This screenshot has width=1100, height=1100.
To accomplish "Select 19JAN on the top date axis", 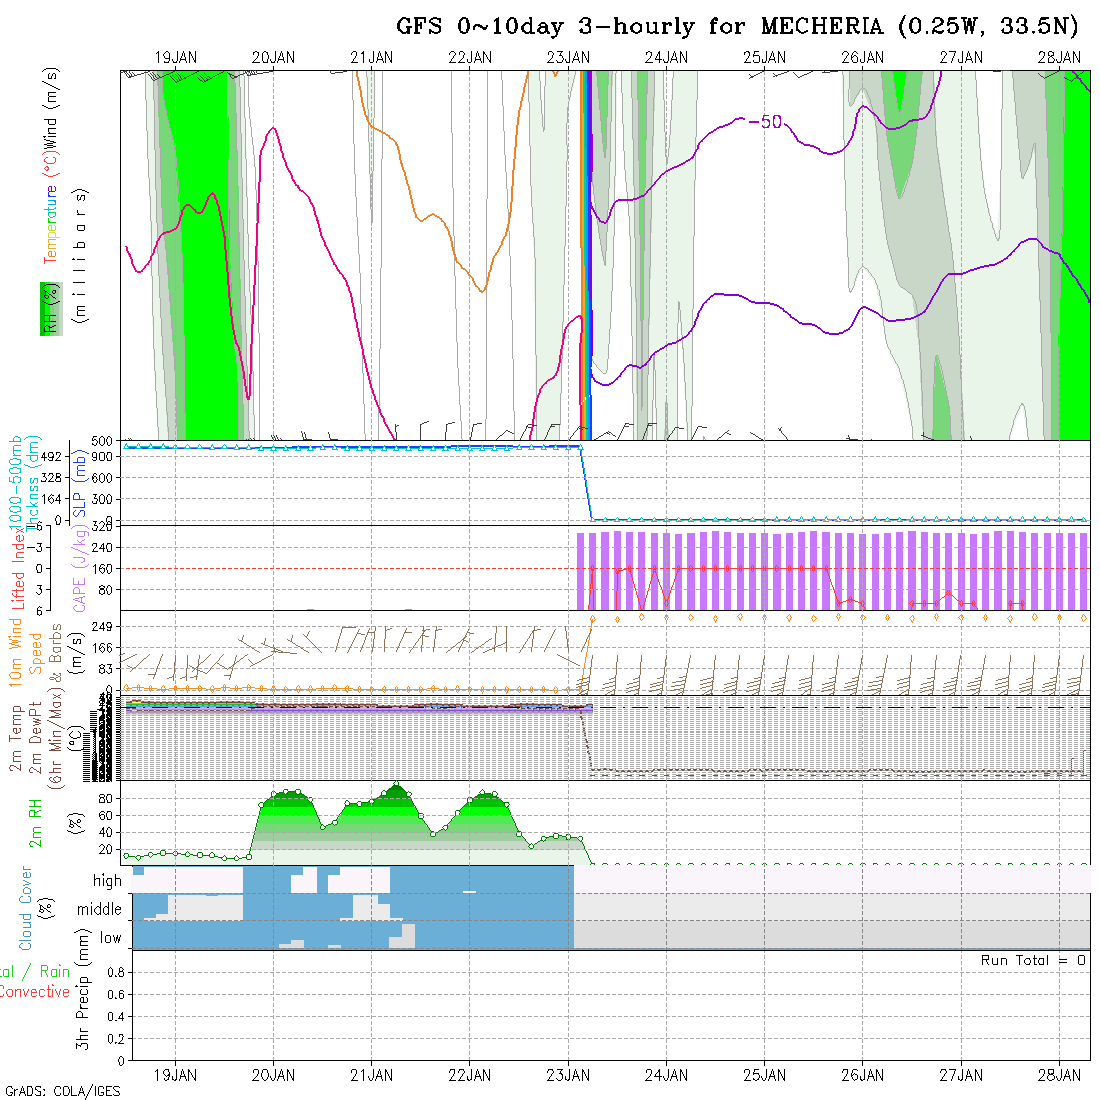I will (x=176, y=58).
